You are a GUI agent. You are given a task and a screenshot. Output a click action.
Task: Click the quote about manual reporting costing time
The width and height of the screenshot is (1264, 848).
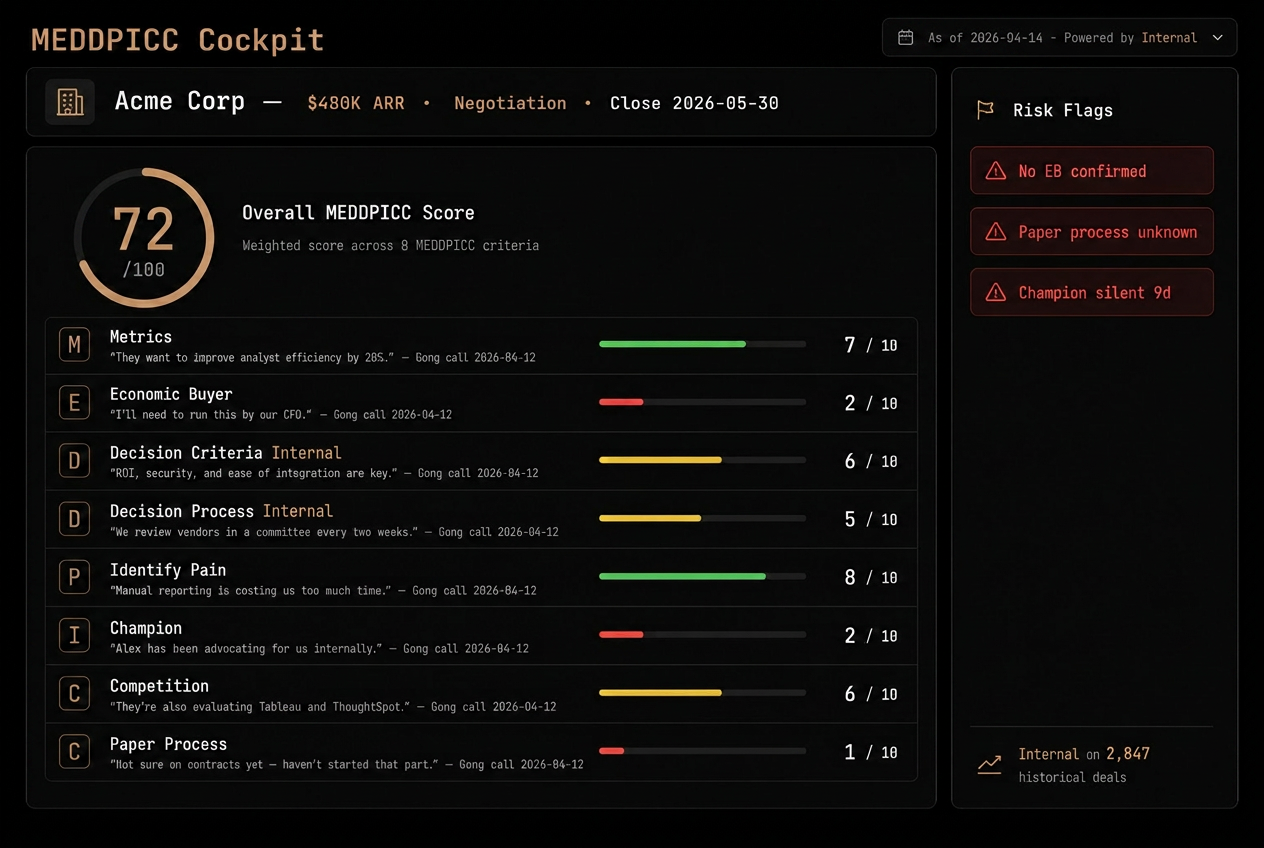tap(323, 591)
